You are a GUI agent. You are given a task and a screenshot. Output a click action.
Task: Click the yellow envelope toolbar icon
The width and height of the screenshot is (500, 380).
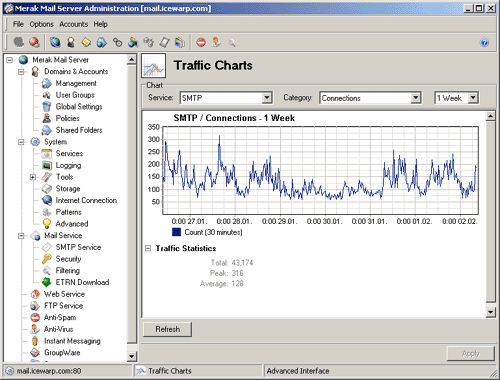point(86,42)
